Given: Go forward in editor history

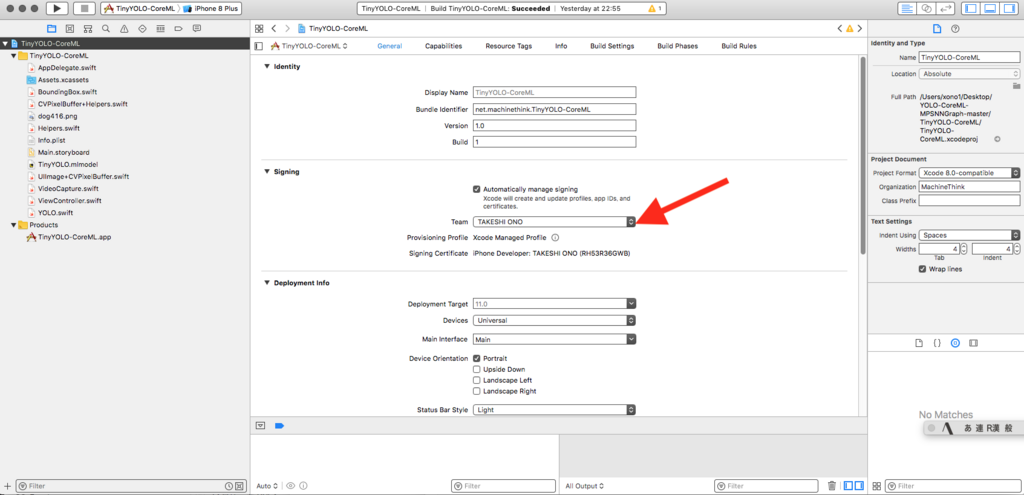Looking at the screenshot, I should (287, 29).
